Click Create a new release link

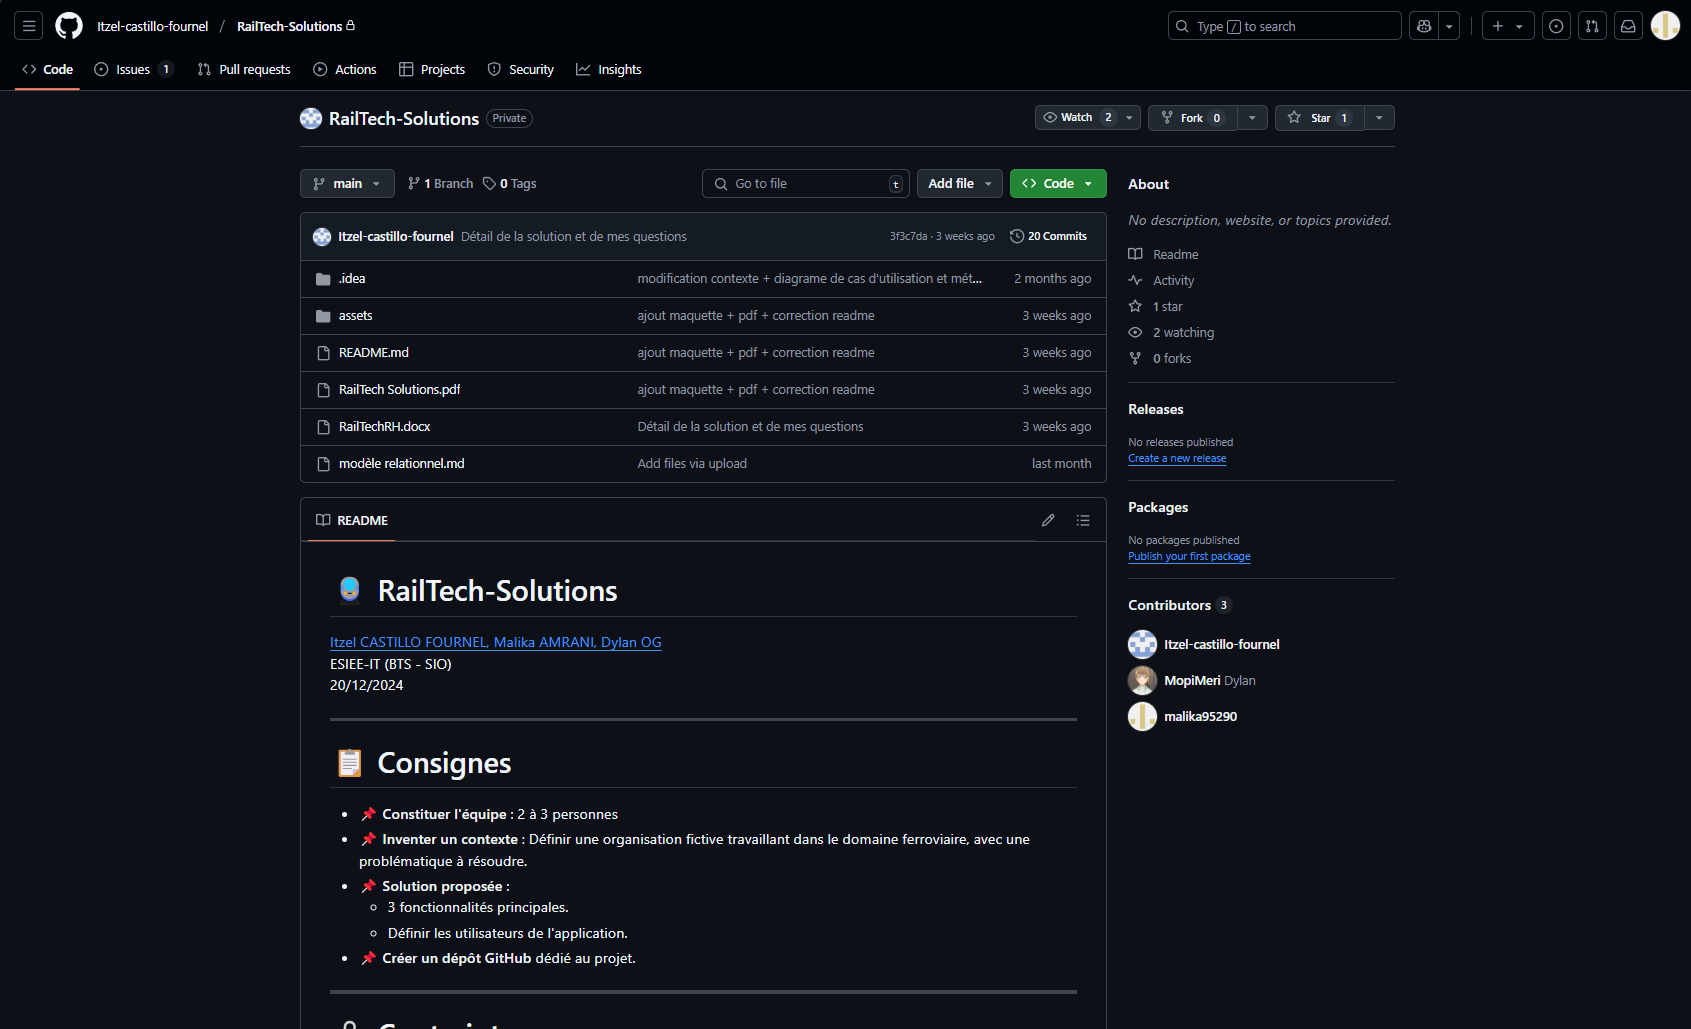pyautogui.click(x=1177, y=459)
